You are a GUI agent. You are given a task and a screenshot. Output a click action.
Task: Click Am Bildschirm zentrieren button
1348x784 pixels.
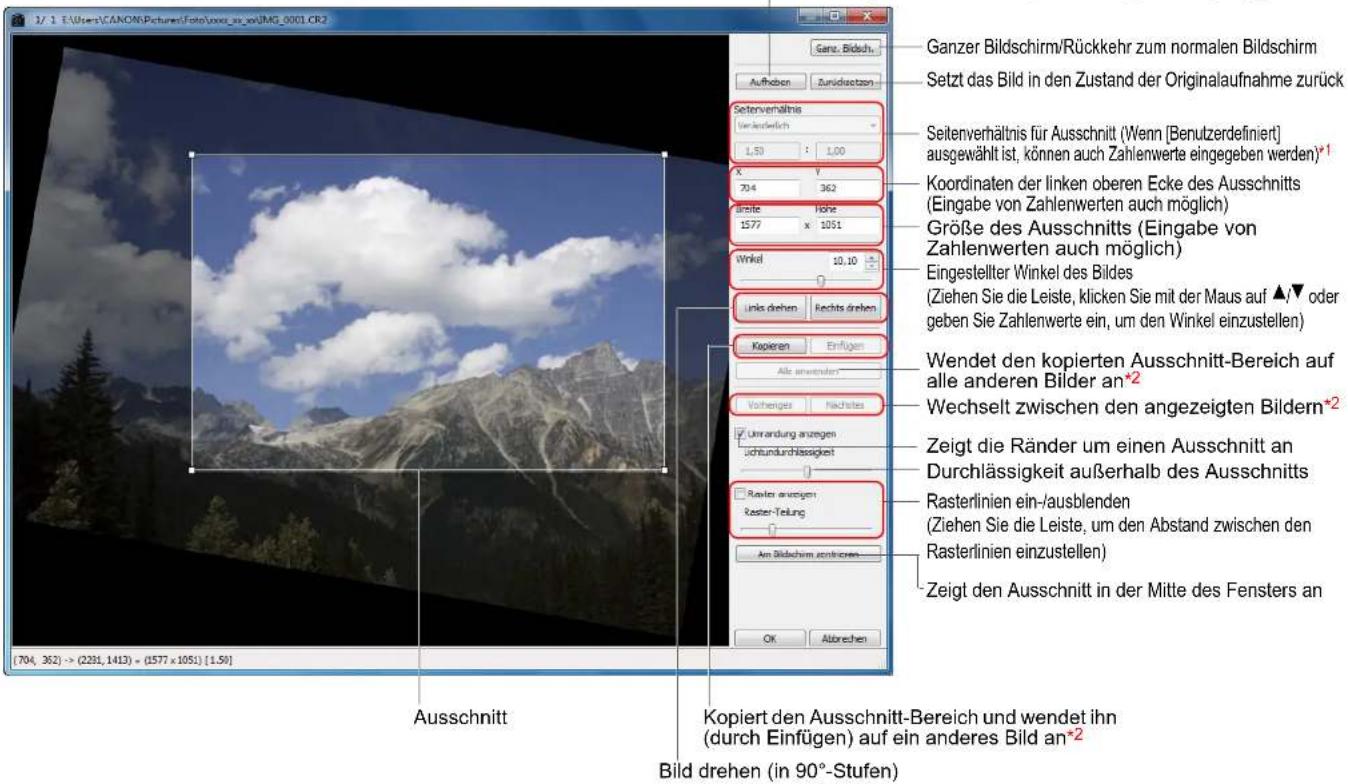(x=808, y=554)
